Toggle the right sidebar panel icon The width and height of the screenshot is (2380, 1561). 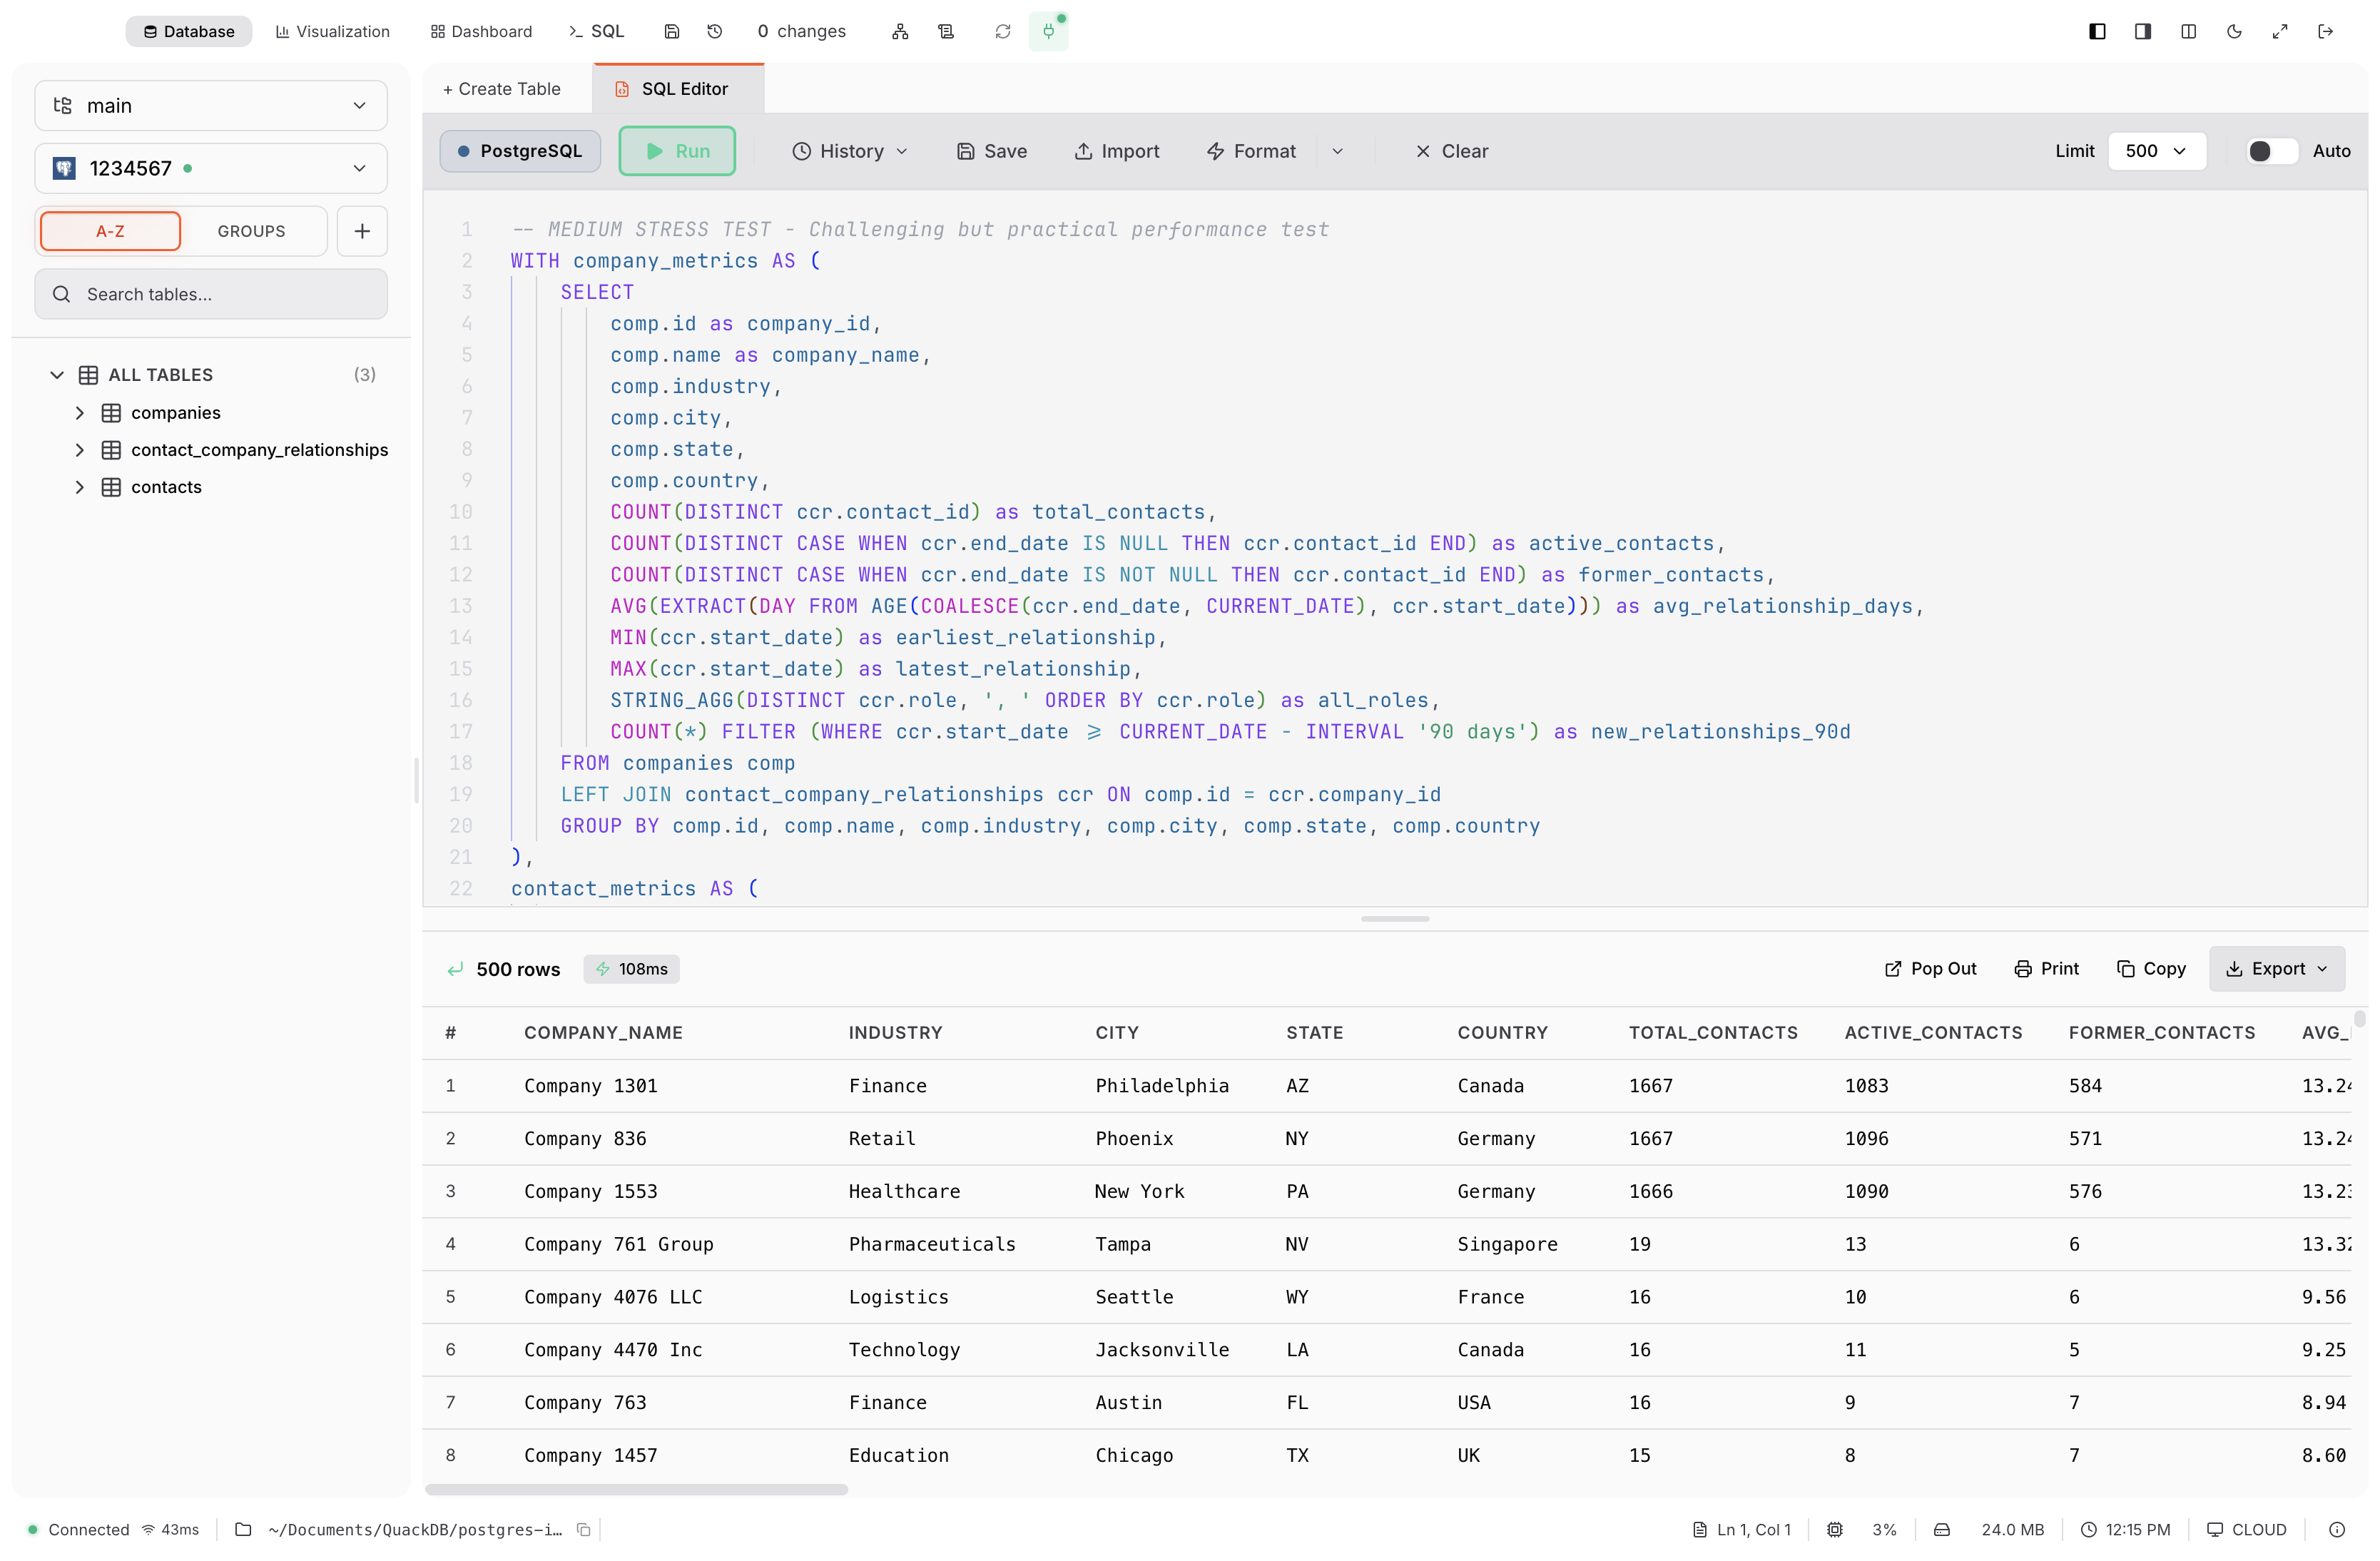2142,31
